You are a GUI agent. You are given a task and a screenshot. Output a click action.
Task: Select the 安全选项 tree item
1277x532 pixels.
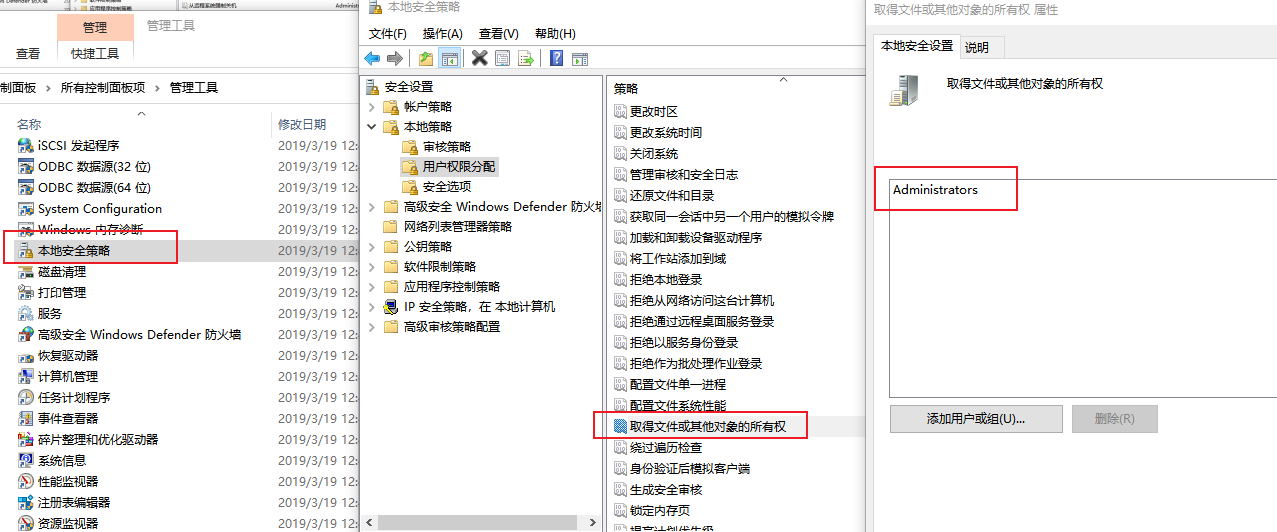tap(447, 187)
